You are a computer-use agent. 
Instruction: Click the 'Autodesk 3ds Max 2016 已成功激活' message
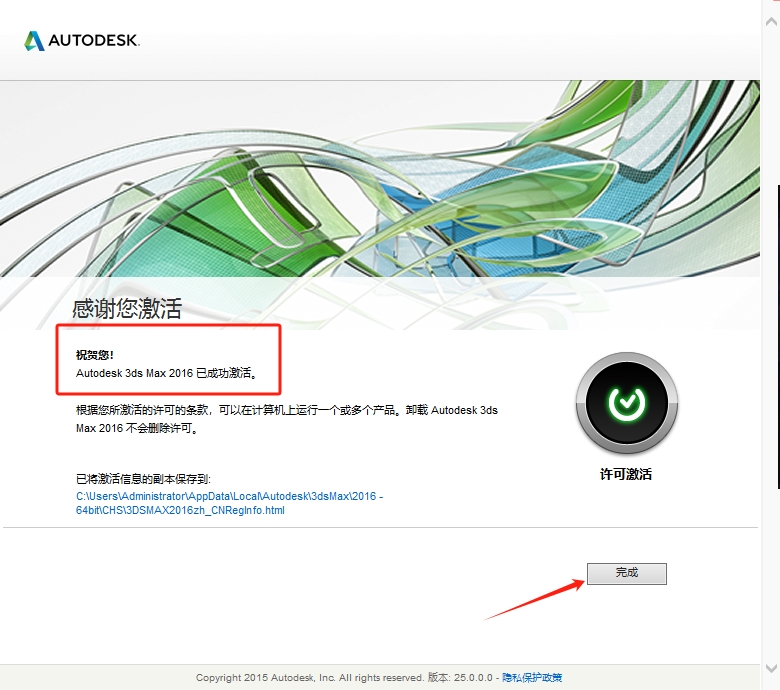pos(167,373)
